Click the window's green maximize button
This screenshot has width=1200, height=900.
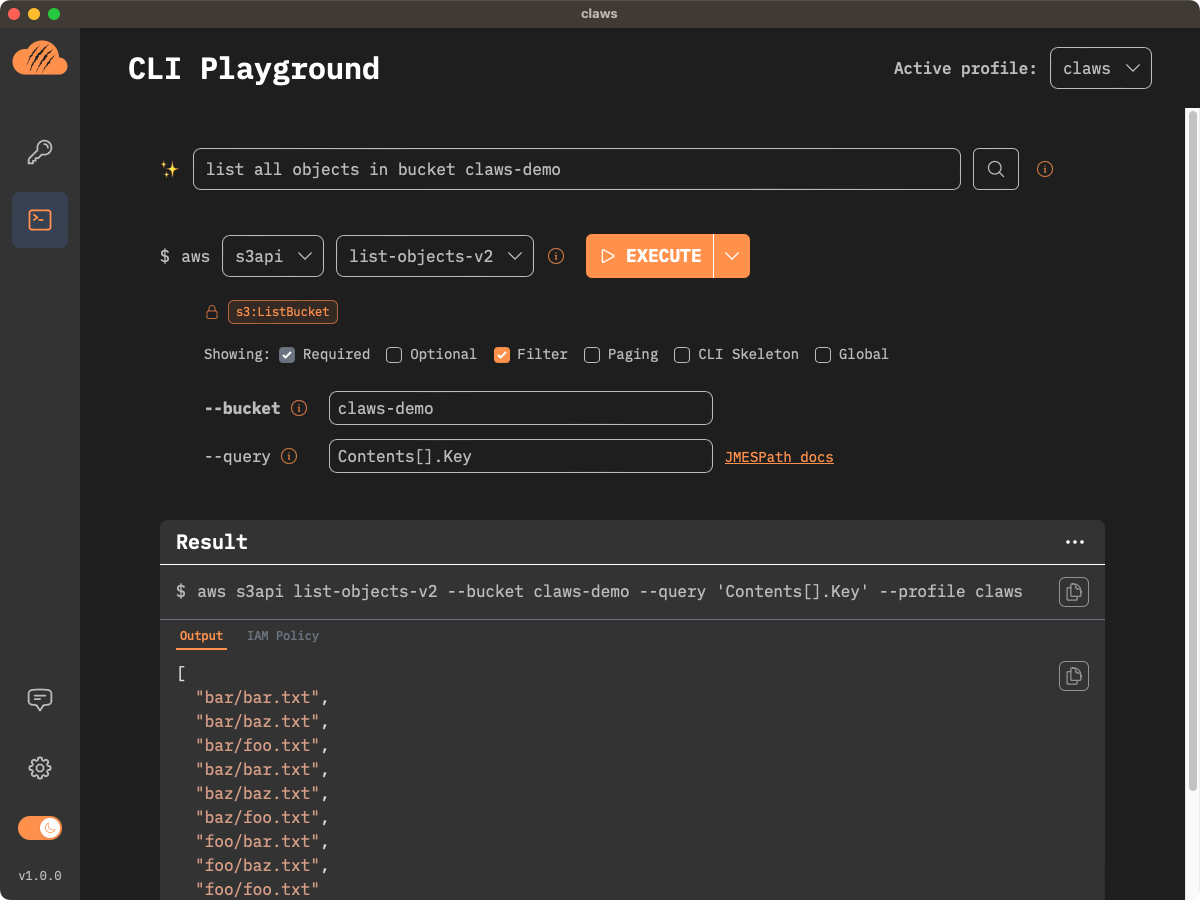coord(54,14)
